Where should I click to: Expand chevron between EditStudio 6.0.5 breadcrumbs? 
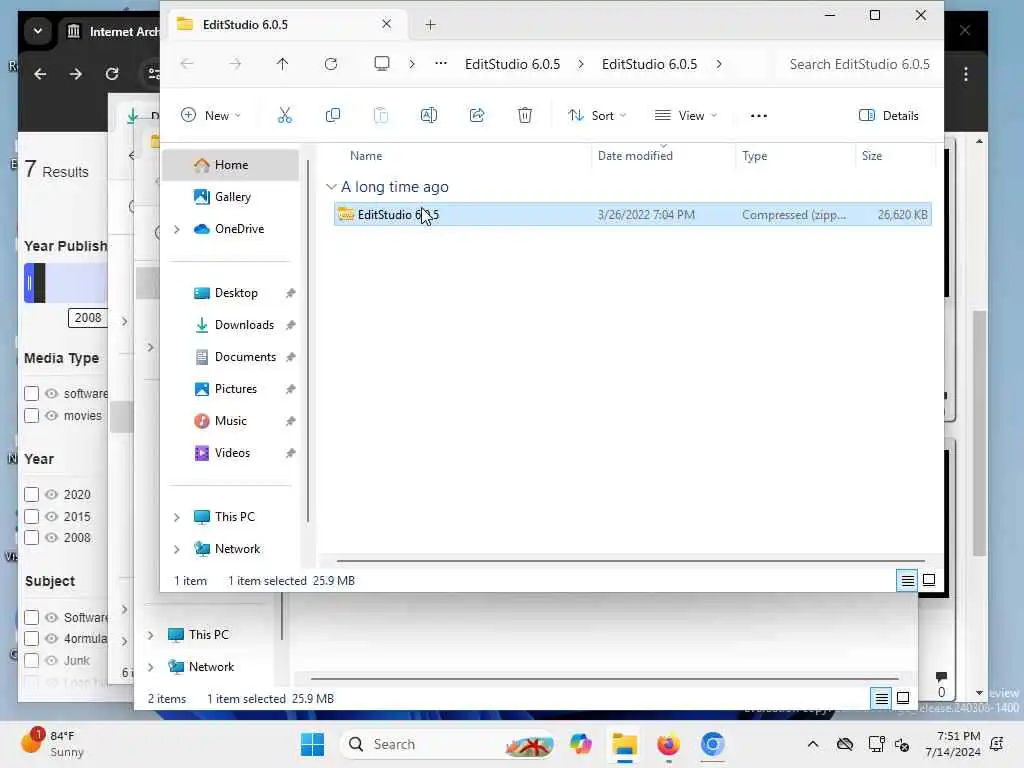tap(581, 64)
